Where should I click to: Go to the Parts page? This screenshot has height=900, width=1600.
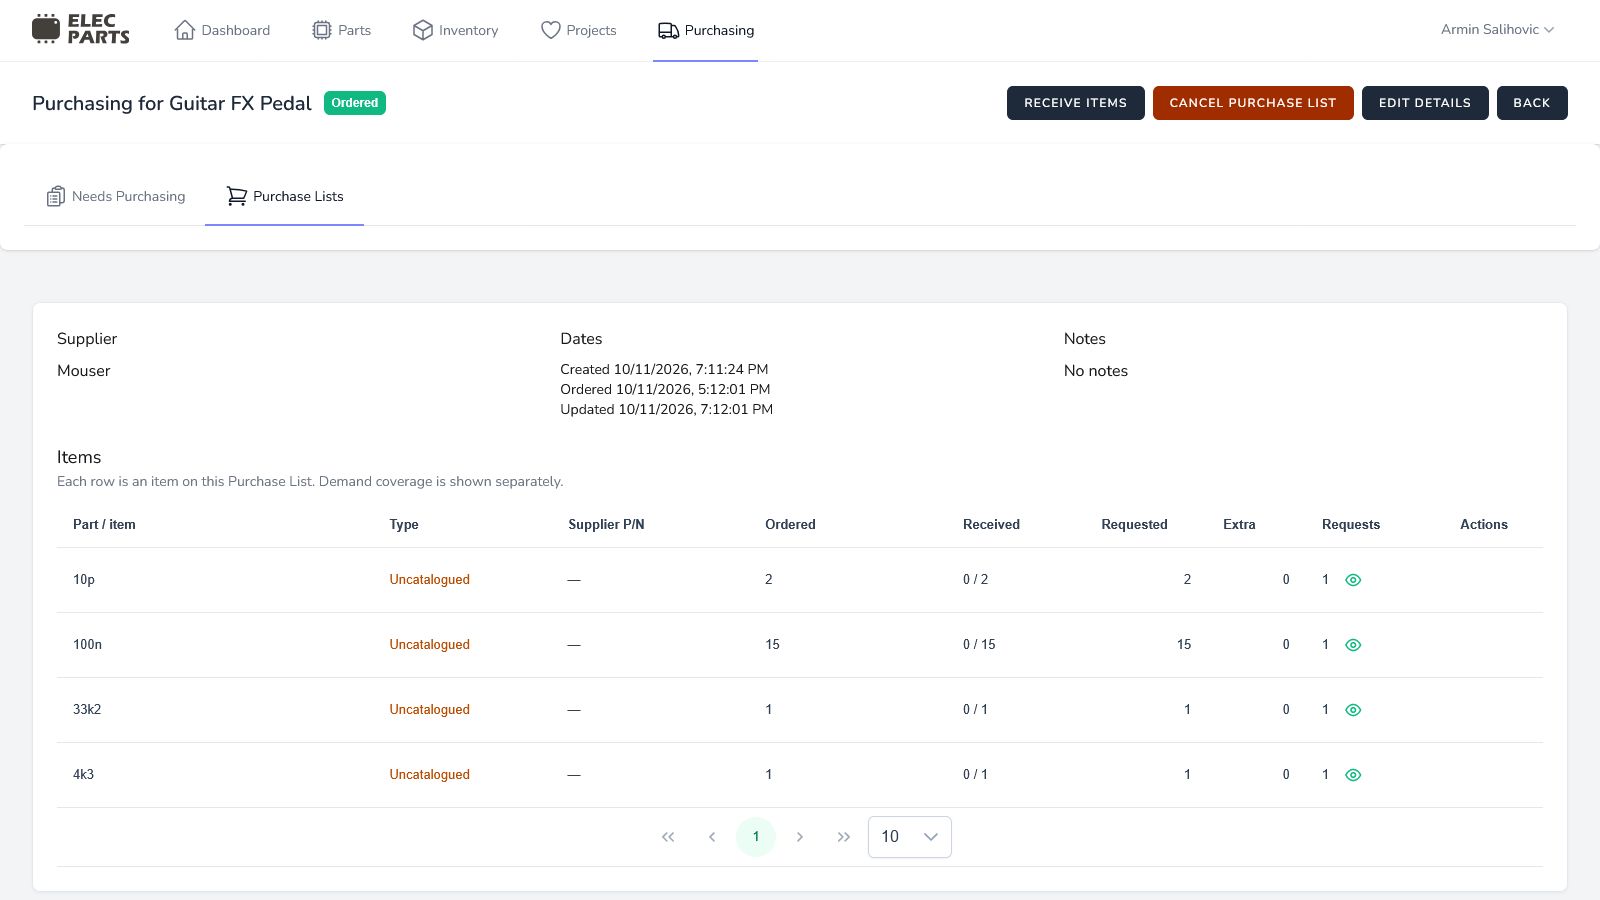tap(341, 30)
